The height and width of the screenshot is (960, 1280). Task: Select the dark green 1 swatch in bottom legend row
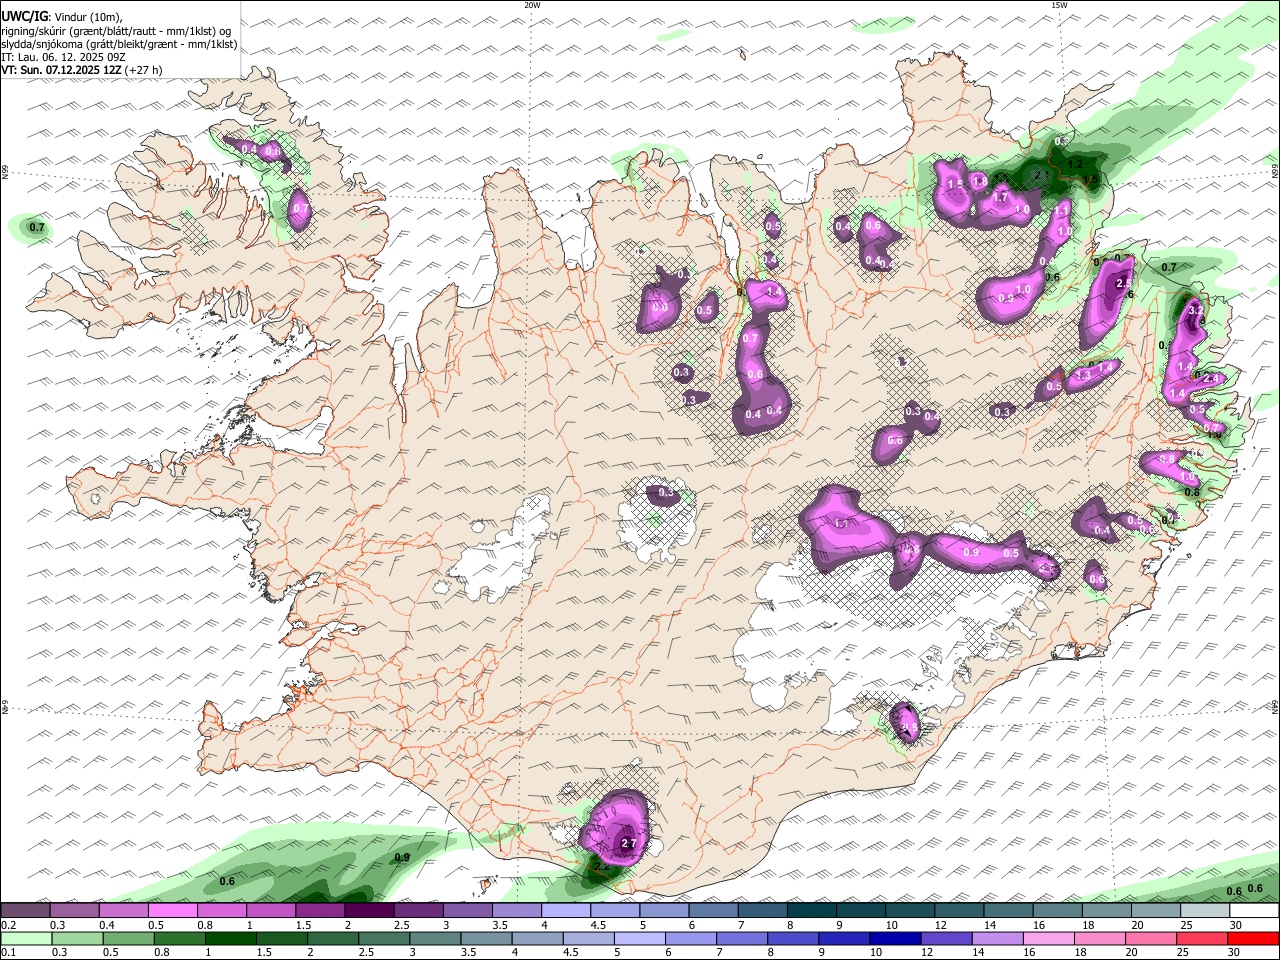pos(230,938)
